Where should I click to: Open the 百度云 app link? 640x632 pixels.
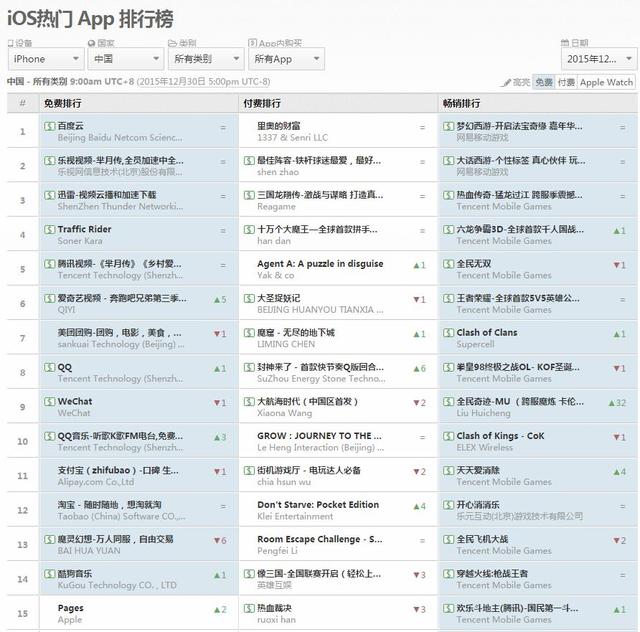[x=71, y=126]
